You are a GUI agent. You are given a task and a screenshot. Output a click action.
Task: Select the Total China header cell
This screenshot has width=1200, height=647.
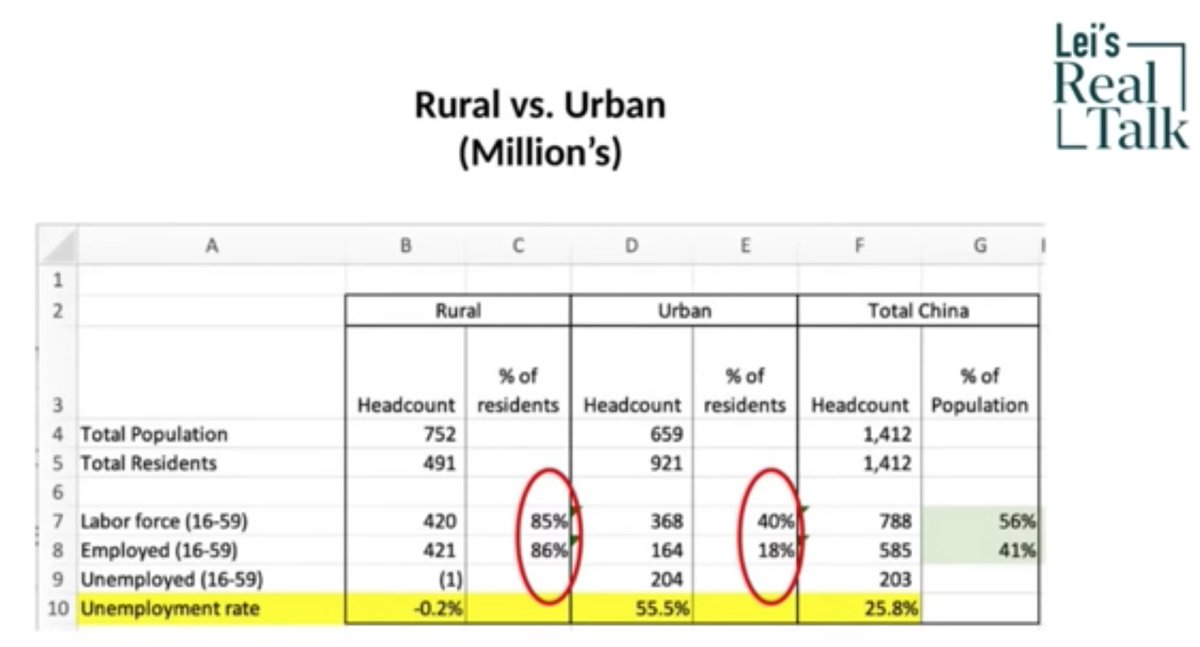point(918,311)
